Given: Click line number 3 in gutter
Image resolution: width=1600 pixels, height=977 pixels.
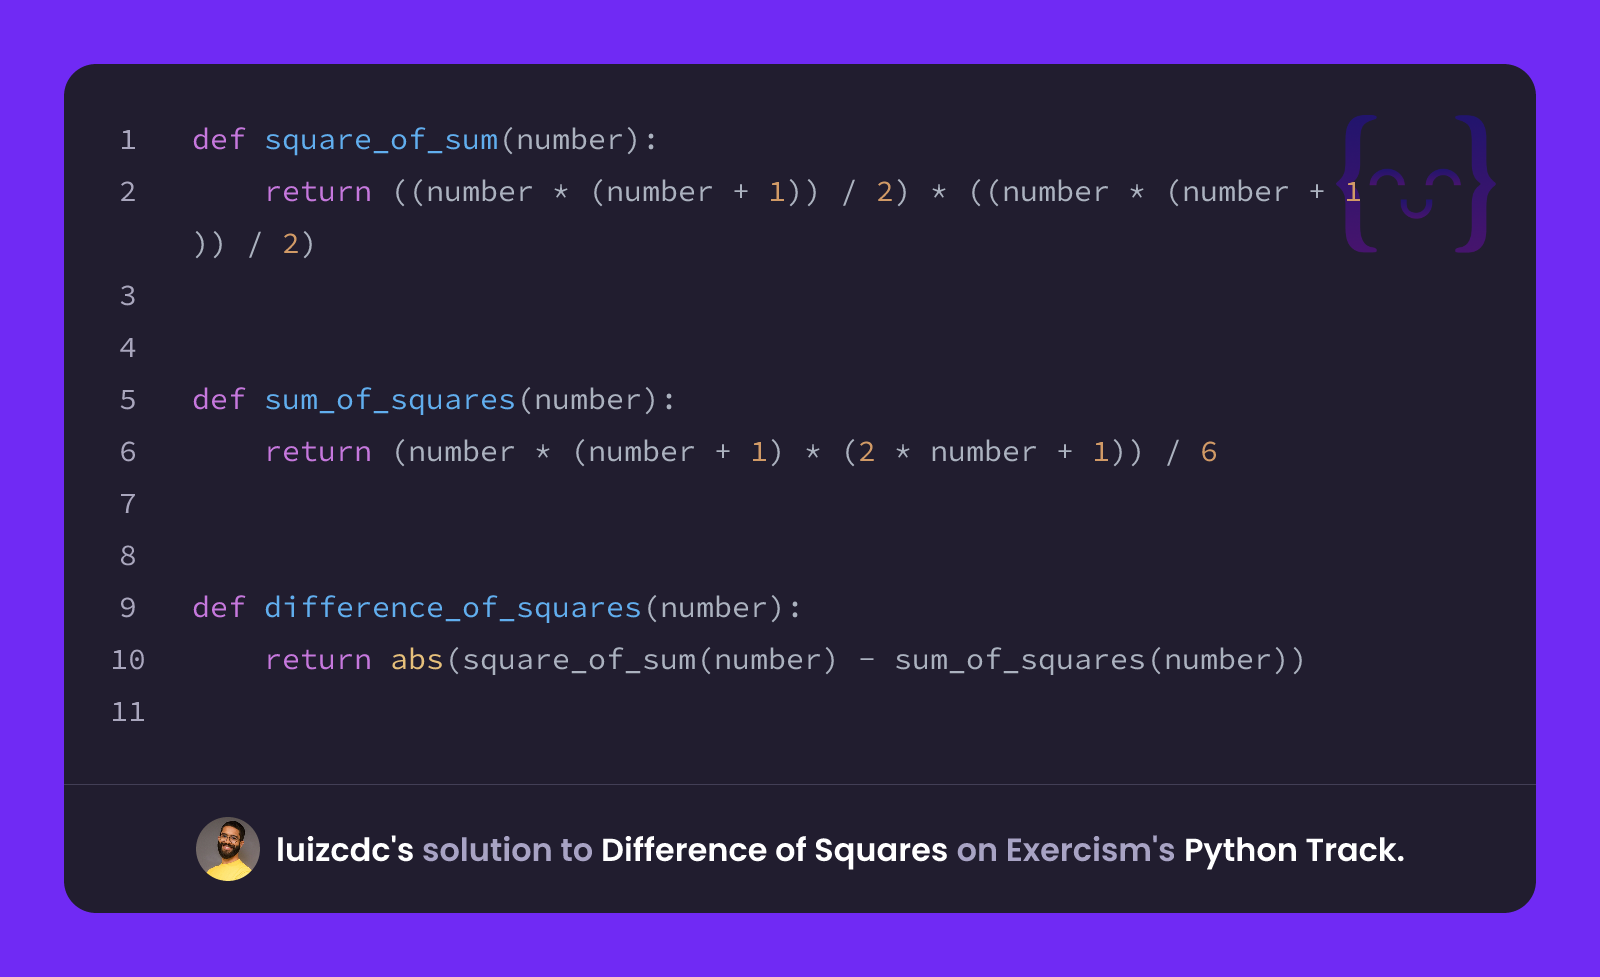Looking at the screenshot, I should click(x=128, y=296).
